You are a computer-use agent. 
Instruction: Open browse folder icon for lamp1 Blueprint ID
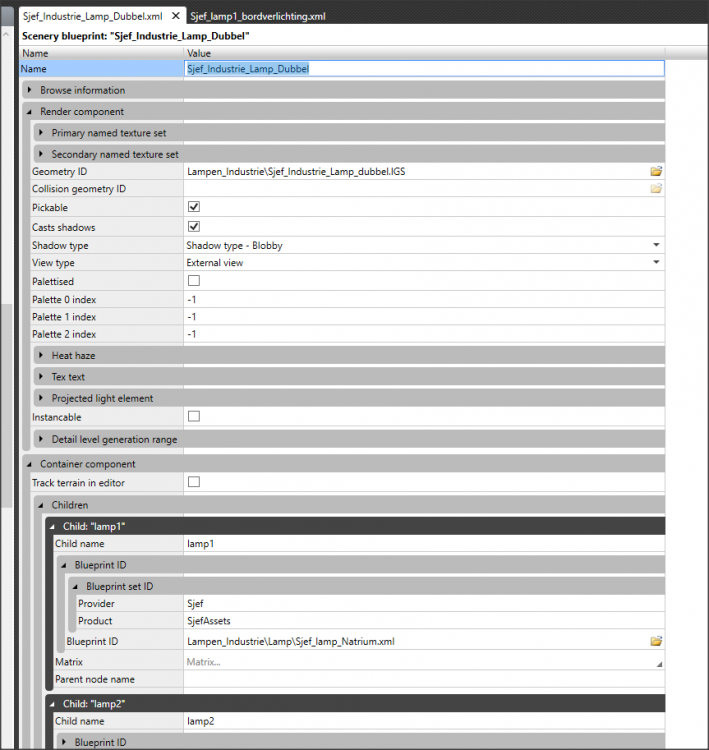656,641
